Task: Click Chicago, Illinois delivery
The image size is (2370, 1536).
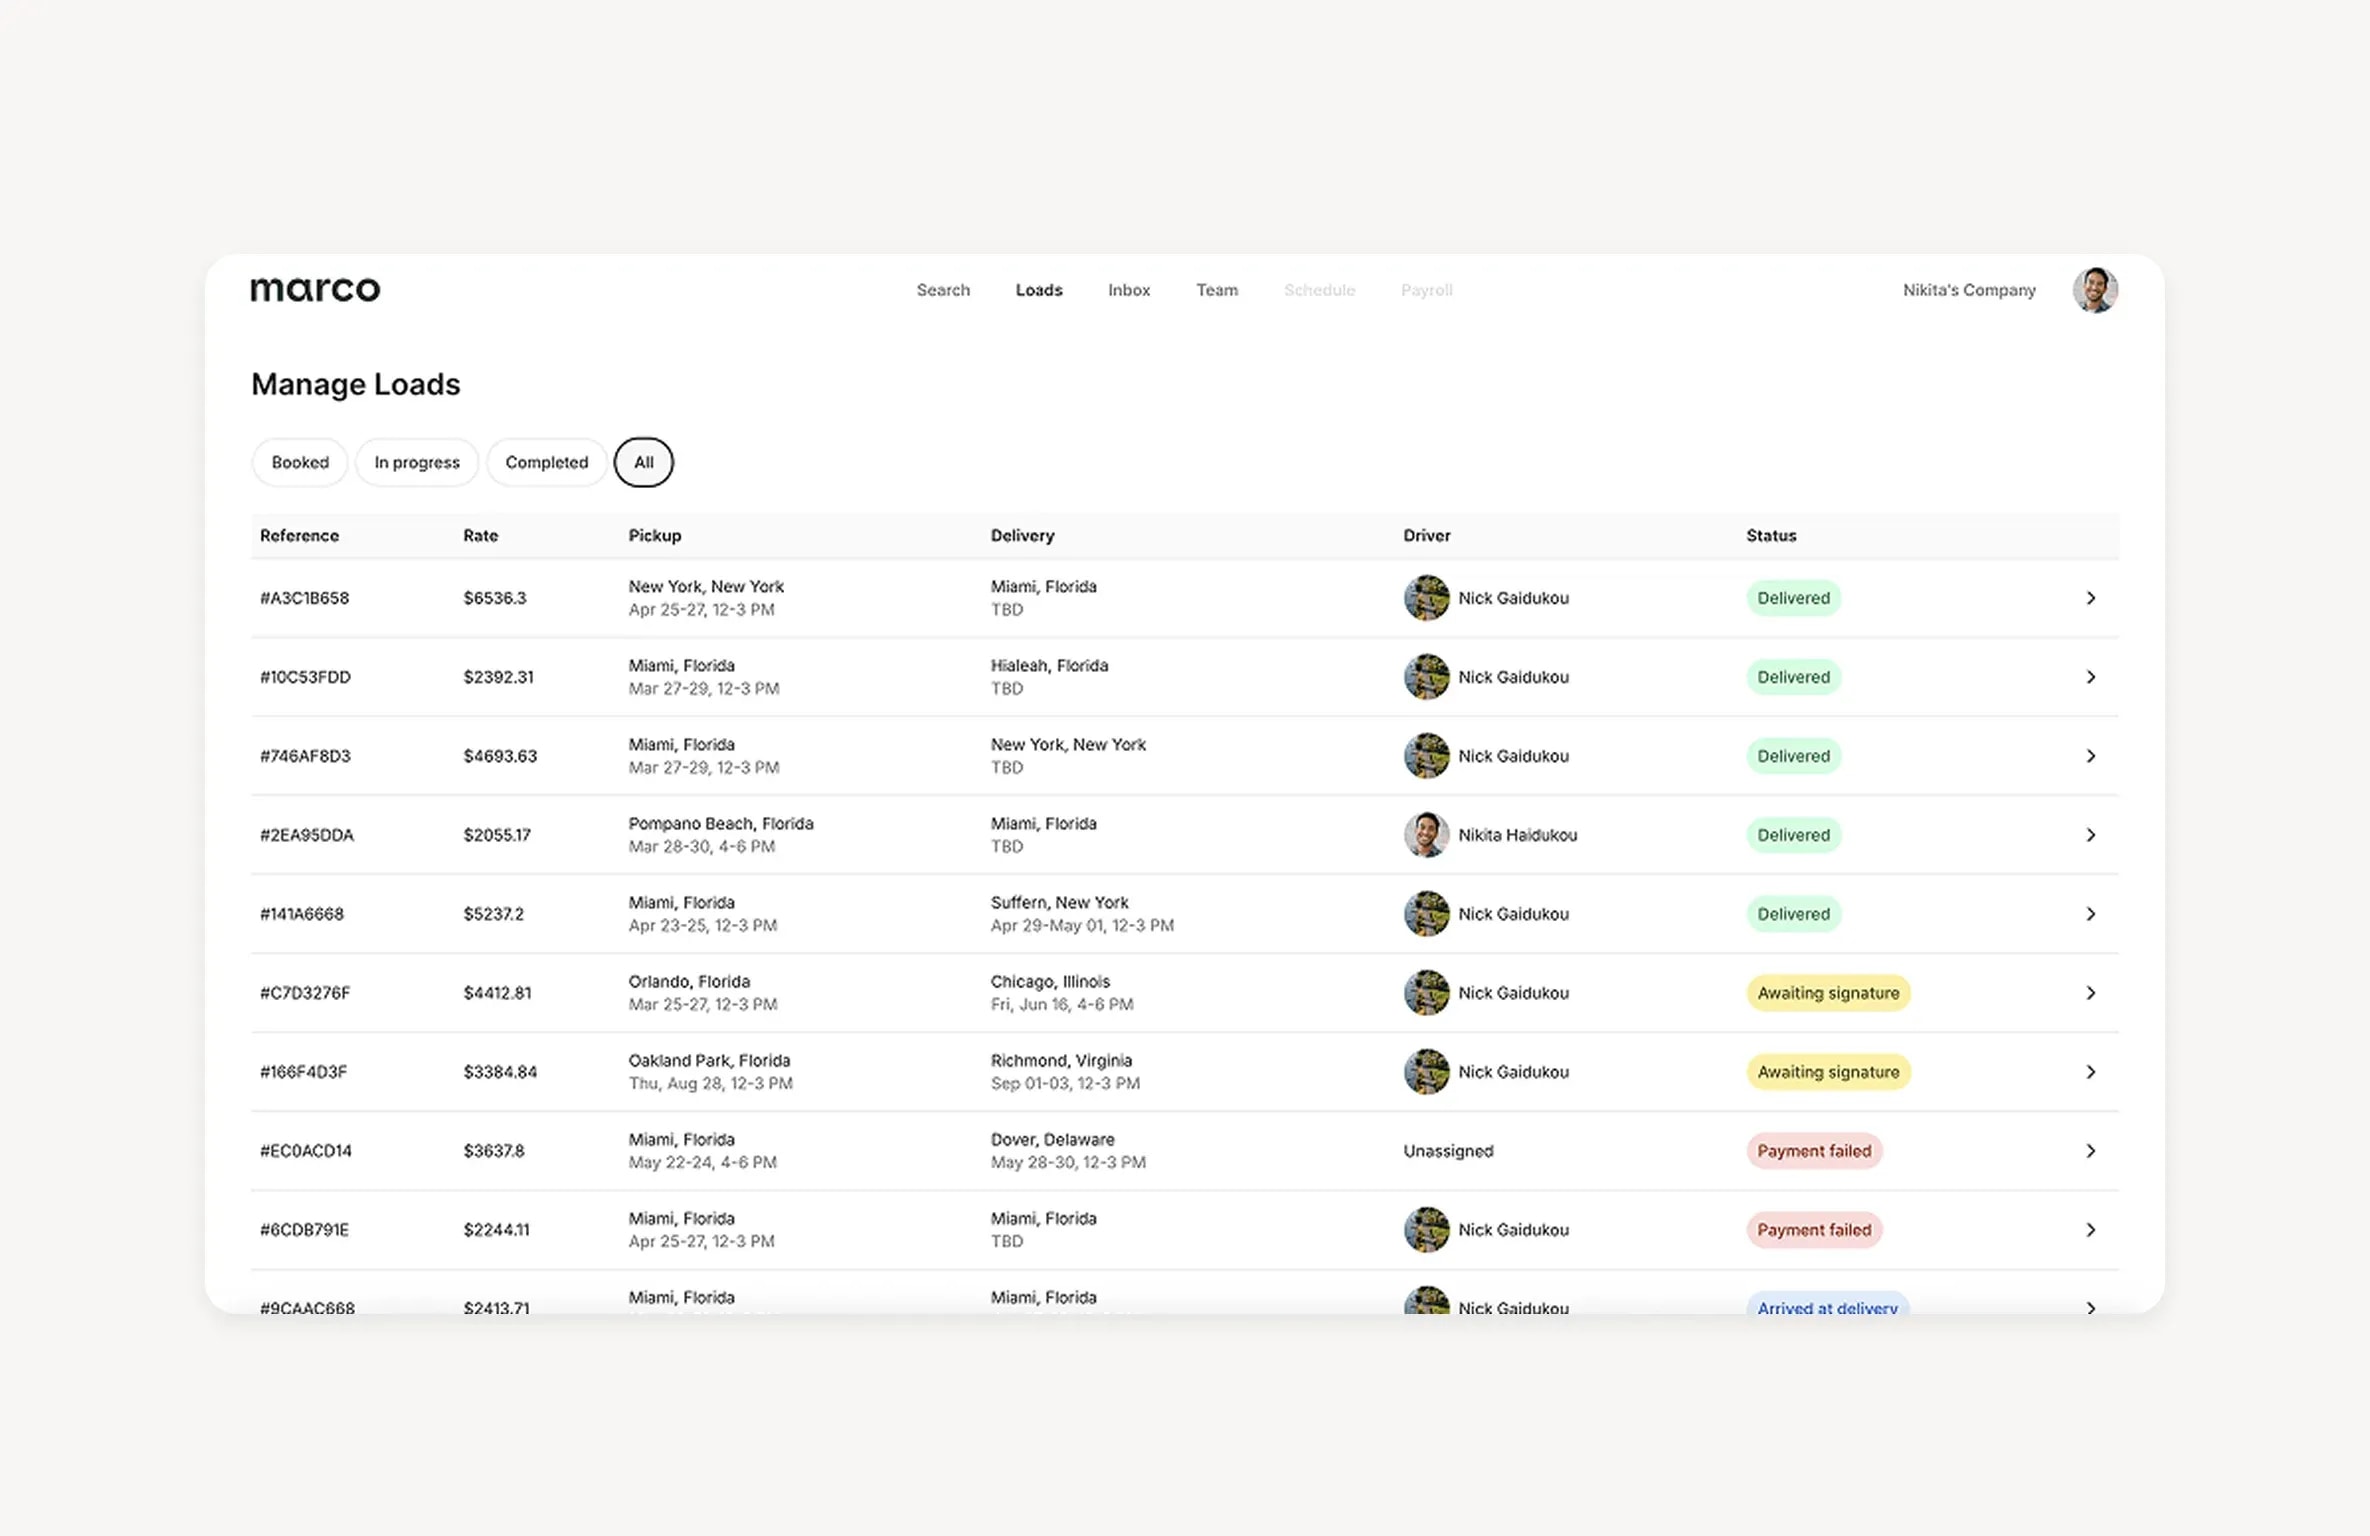Action: coord(1050,982)
